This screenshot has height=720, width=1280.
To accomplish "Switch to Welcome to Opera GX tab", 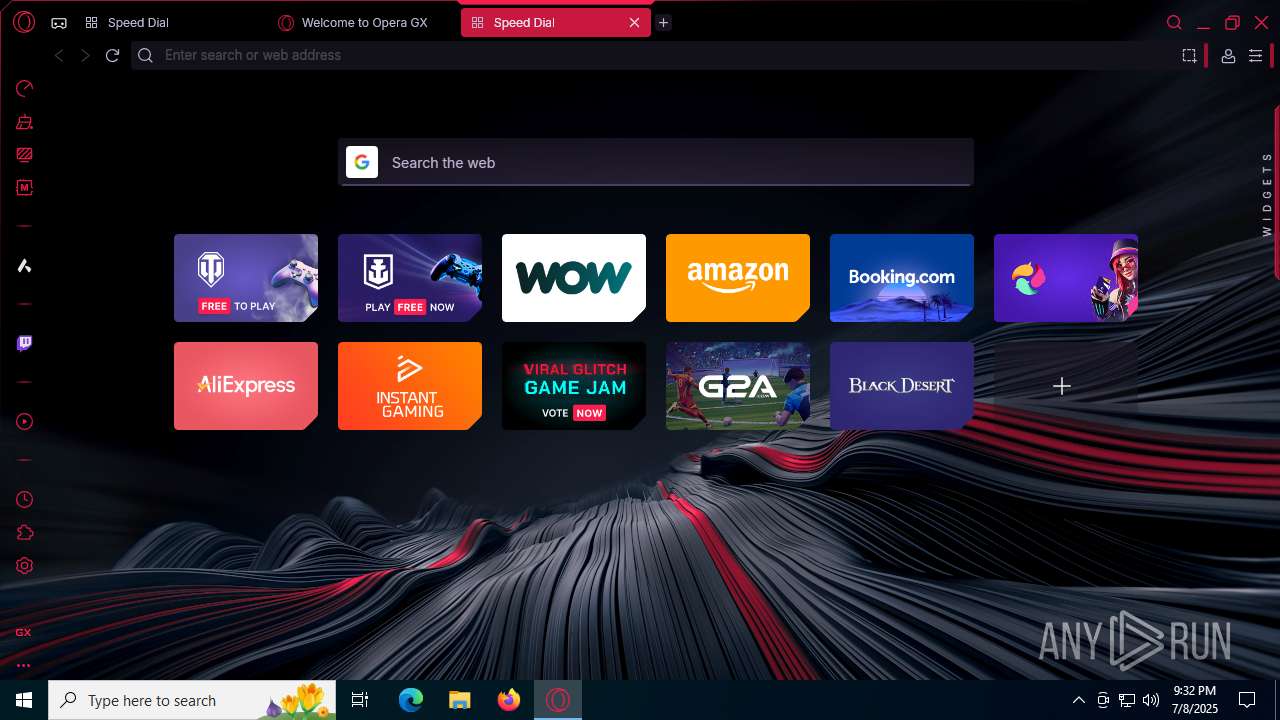I will pos(364,23).
